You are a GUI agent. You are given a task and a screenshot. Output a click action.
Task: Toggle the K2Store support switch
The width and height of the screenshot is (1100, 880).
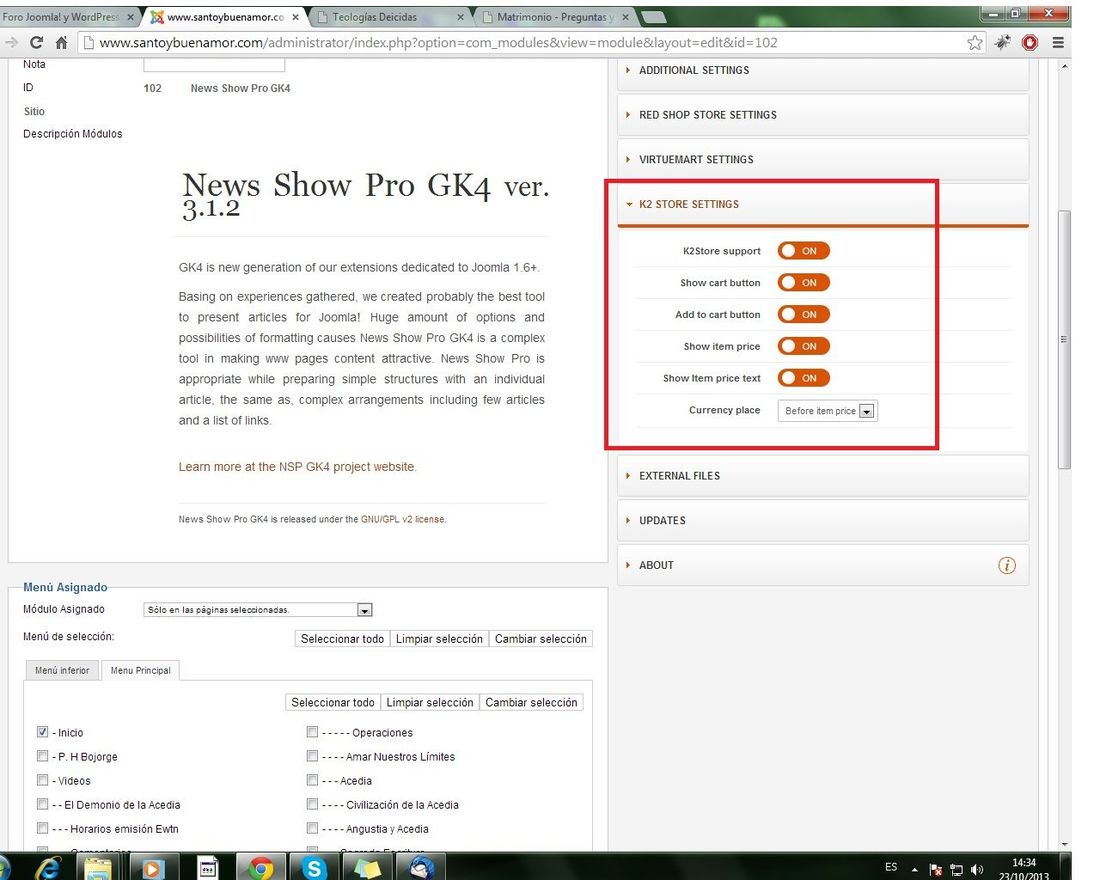(803, 251)
